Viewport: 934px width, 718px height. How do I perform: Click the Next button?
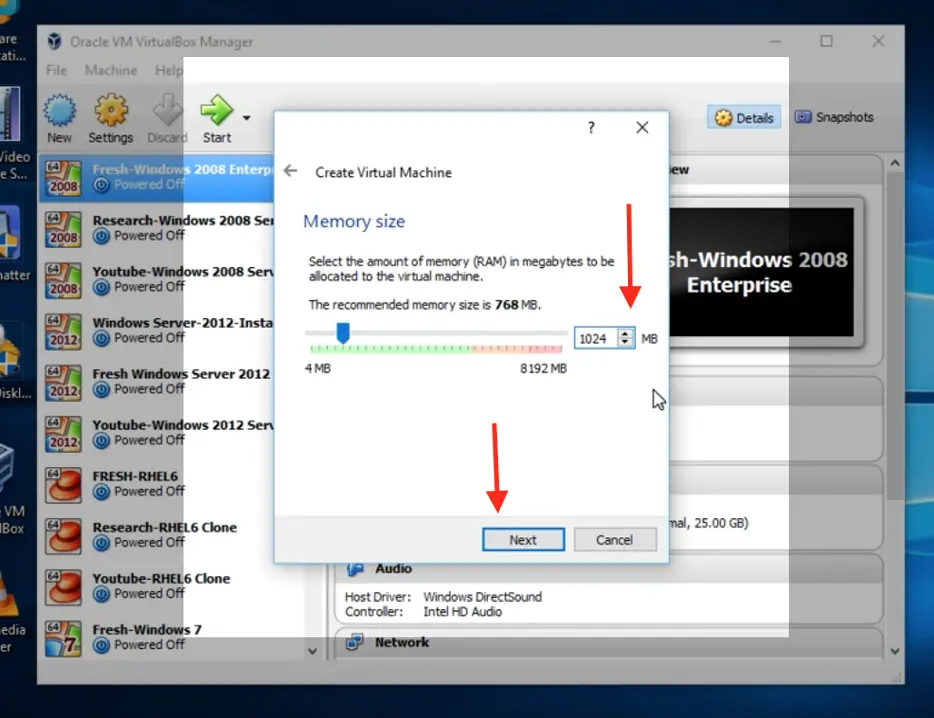[523, 539]
